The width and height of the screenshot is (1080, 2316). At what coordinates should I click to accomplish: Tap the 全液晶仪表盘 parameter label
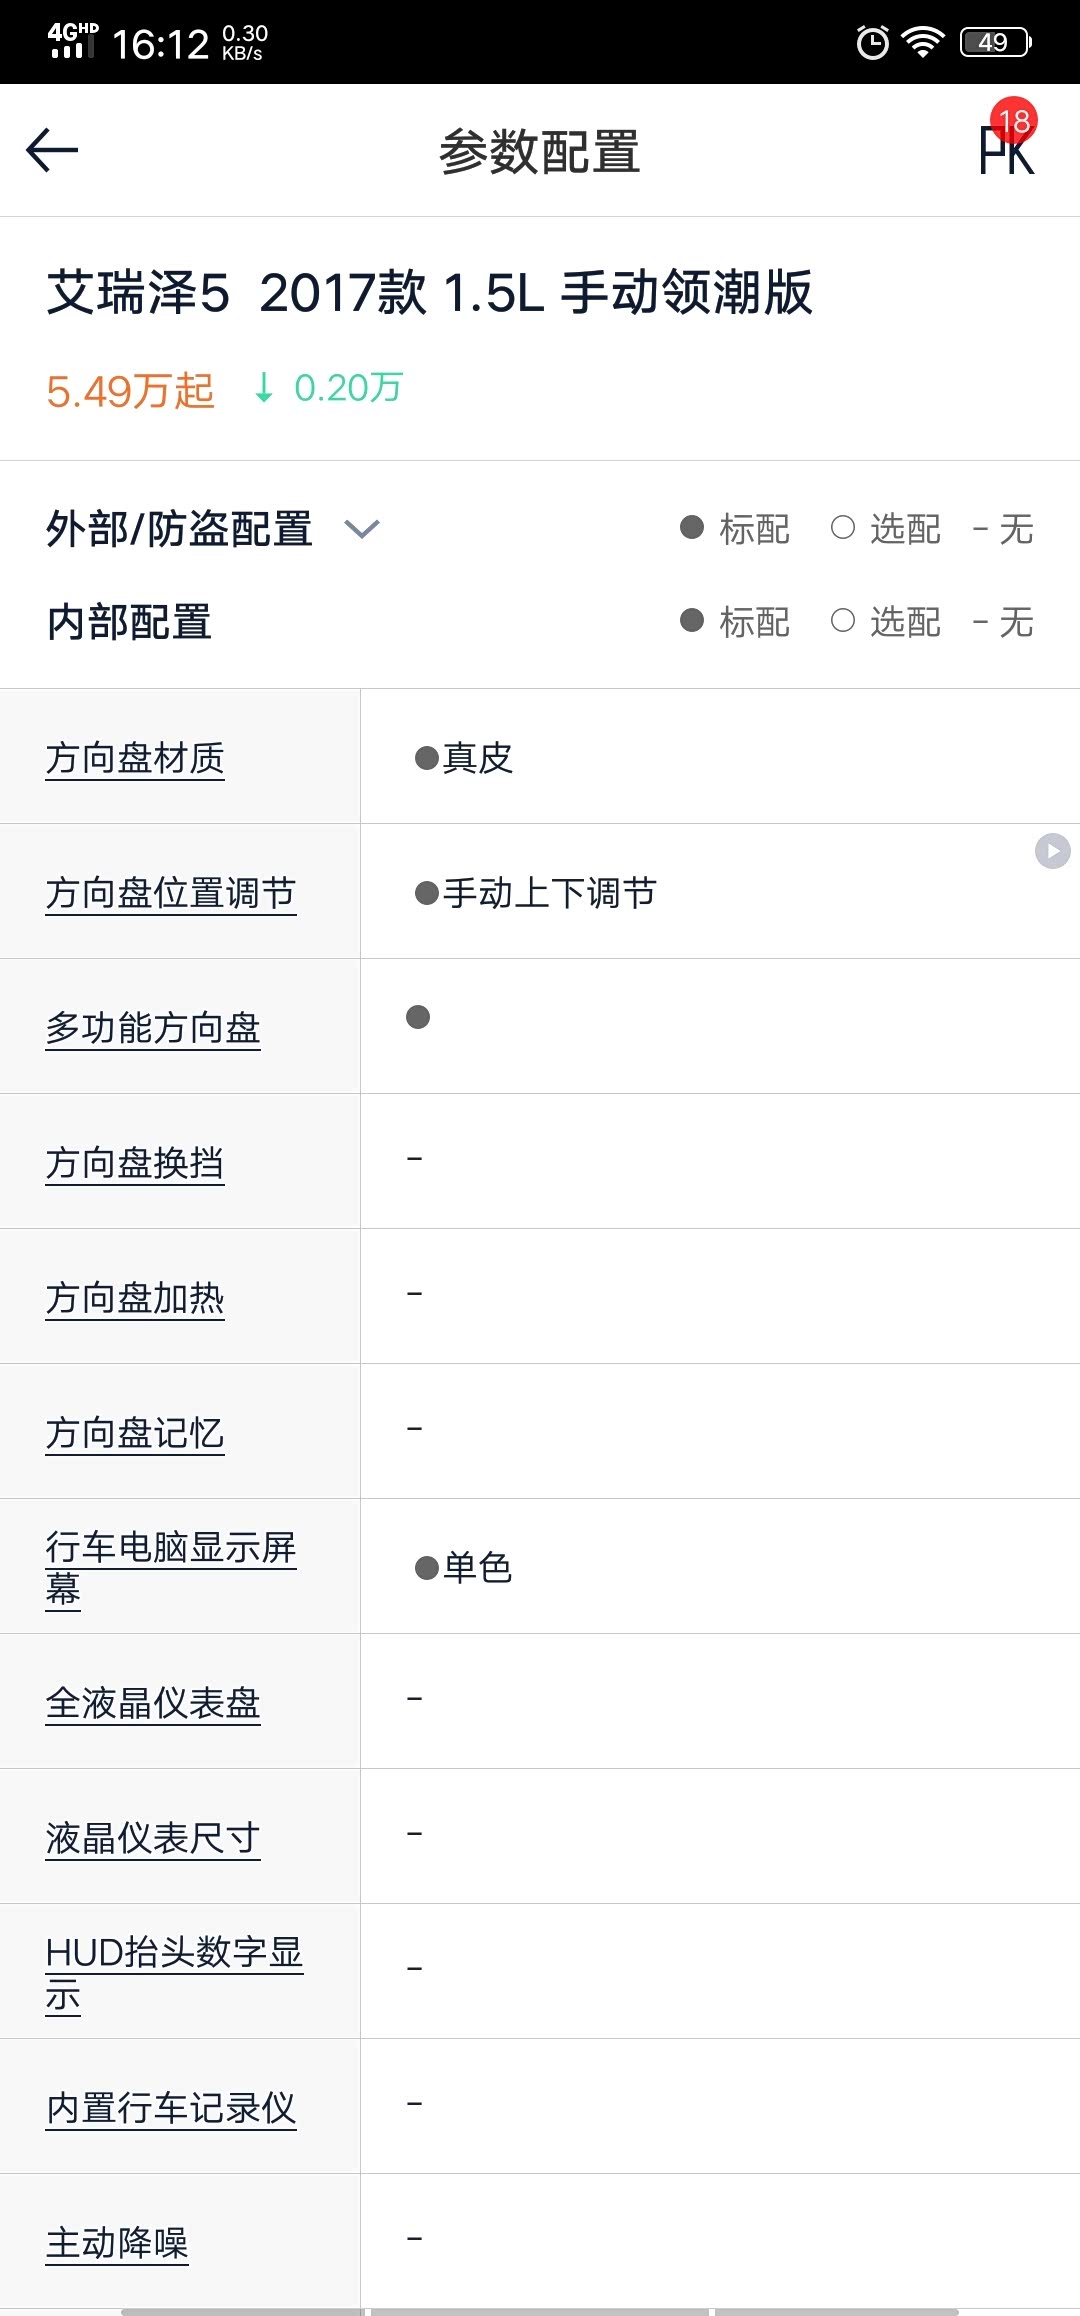click(x=153, y=1703)
